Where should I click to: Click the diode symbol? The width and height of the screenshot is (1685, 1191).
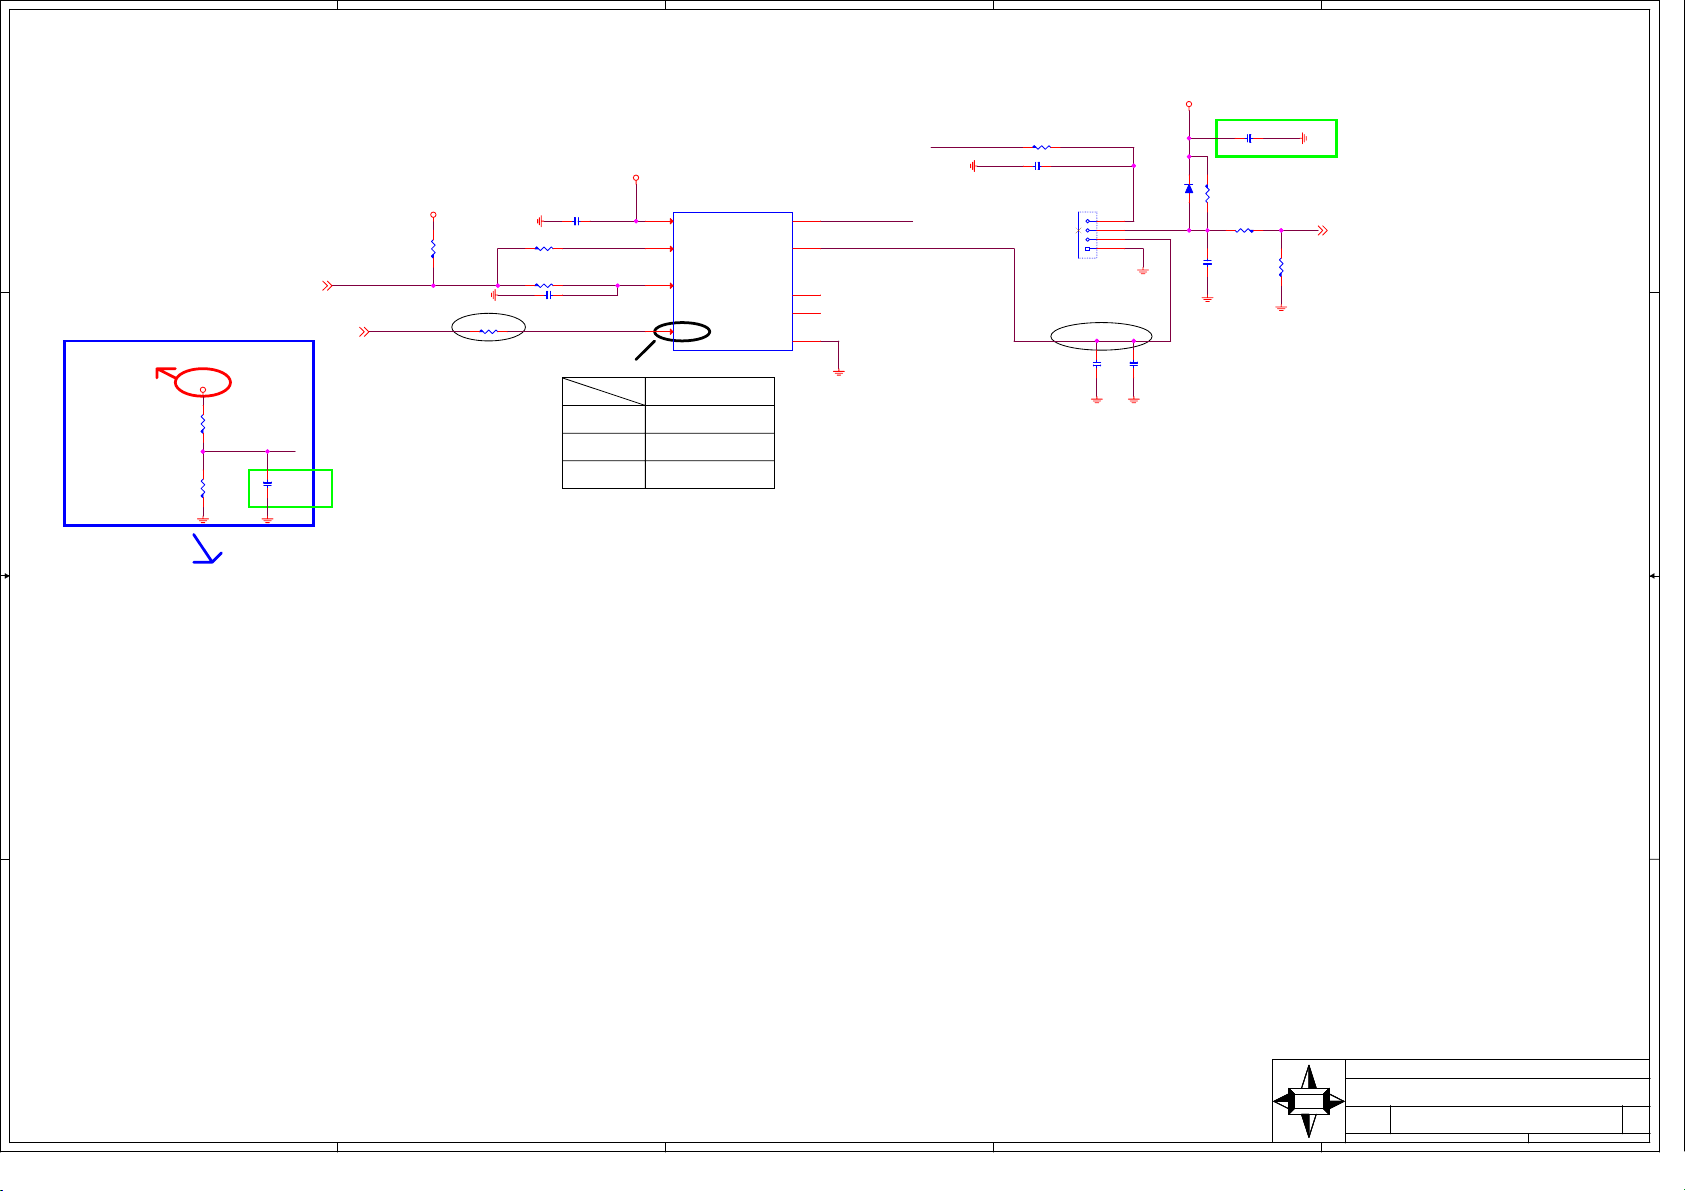point(1189,188)
